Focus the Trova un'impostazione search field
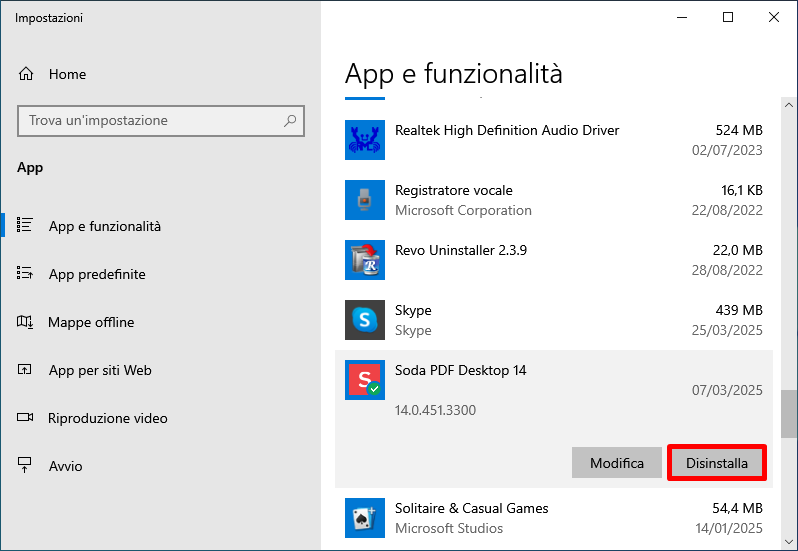Screen dimensions: 798x551 tap(150, 121)
